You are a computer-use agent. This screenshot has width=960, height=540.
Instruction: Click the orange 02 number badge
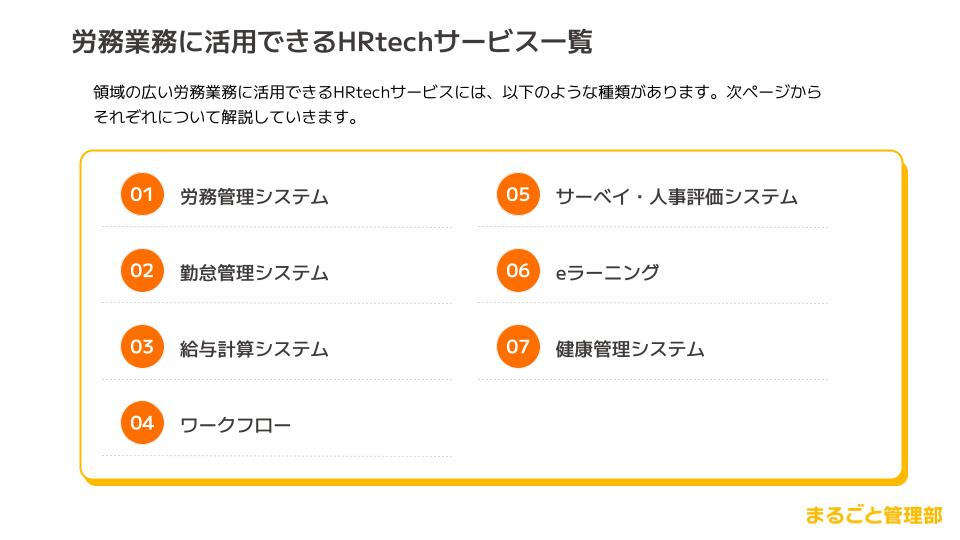click(x=141, y=271)
